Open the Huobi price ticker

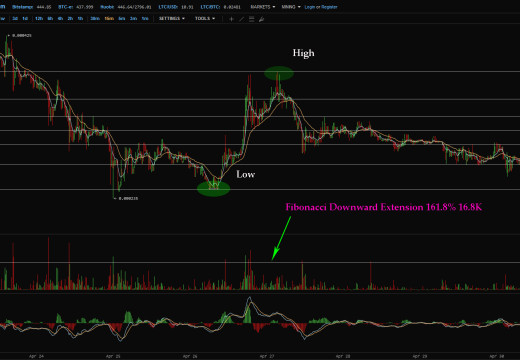tap(126, 7)
